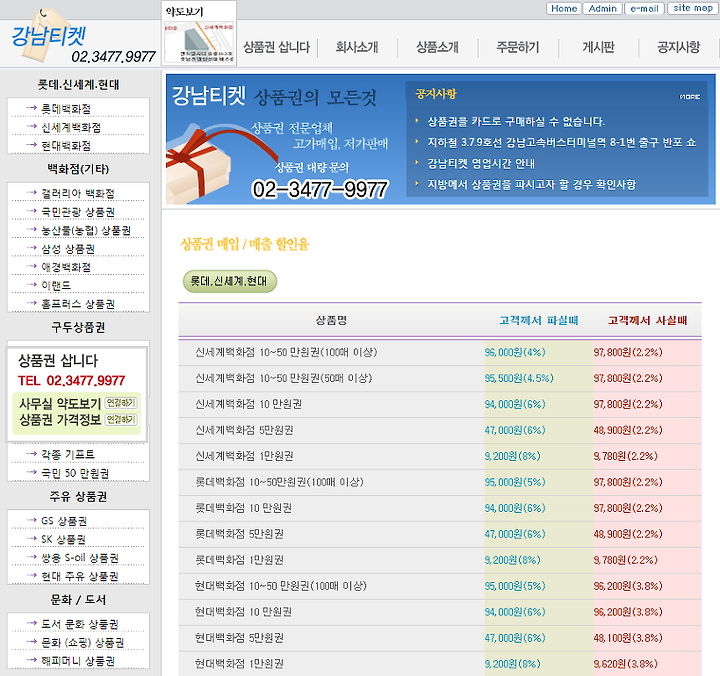The width and height of the screenshot is (720, 676).
Task: Go to Home top link
Action: 564,8
